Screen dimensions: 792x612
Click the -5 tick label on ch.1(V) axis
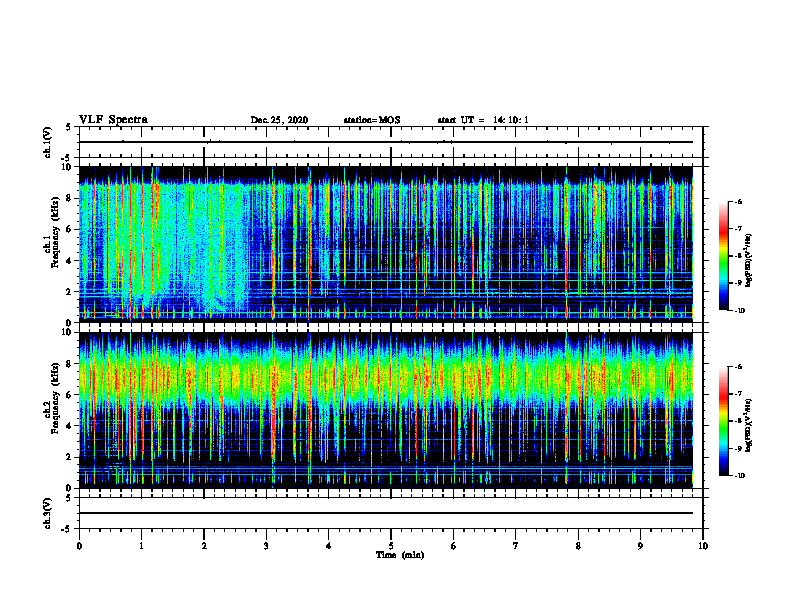67,157
